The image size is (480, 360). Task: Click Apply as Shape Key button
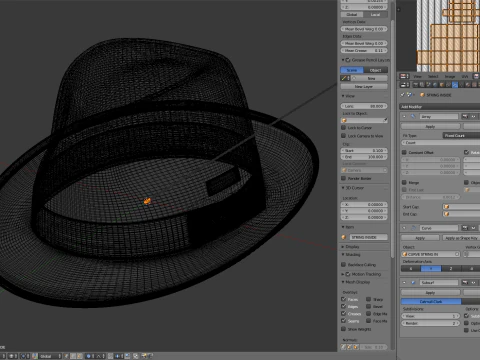[461, 238]
